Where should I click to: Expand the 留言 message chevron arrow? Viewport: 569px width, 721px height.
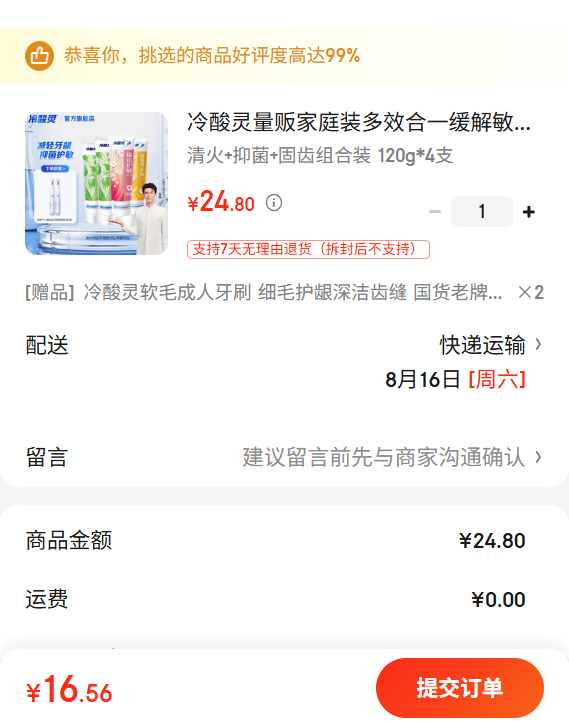538,457
